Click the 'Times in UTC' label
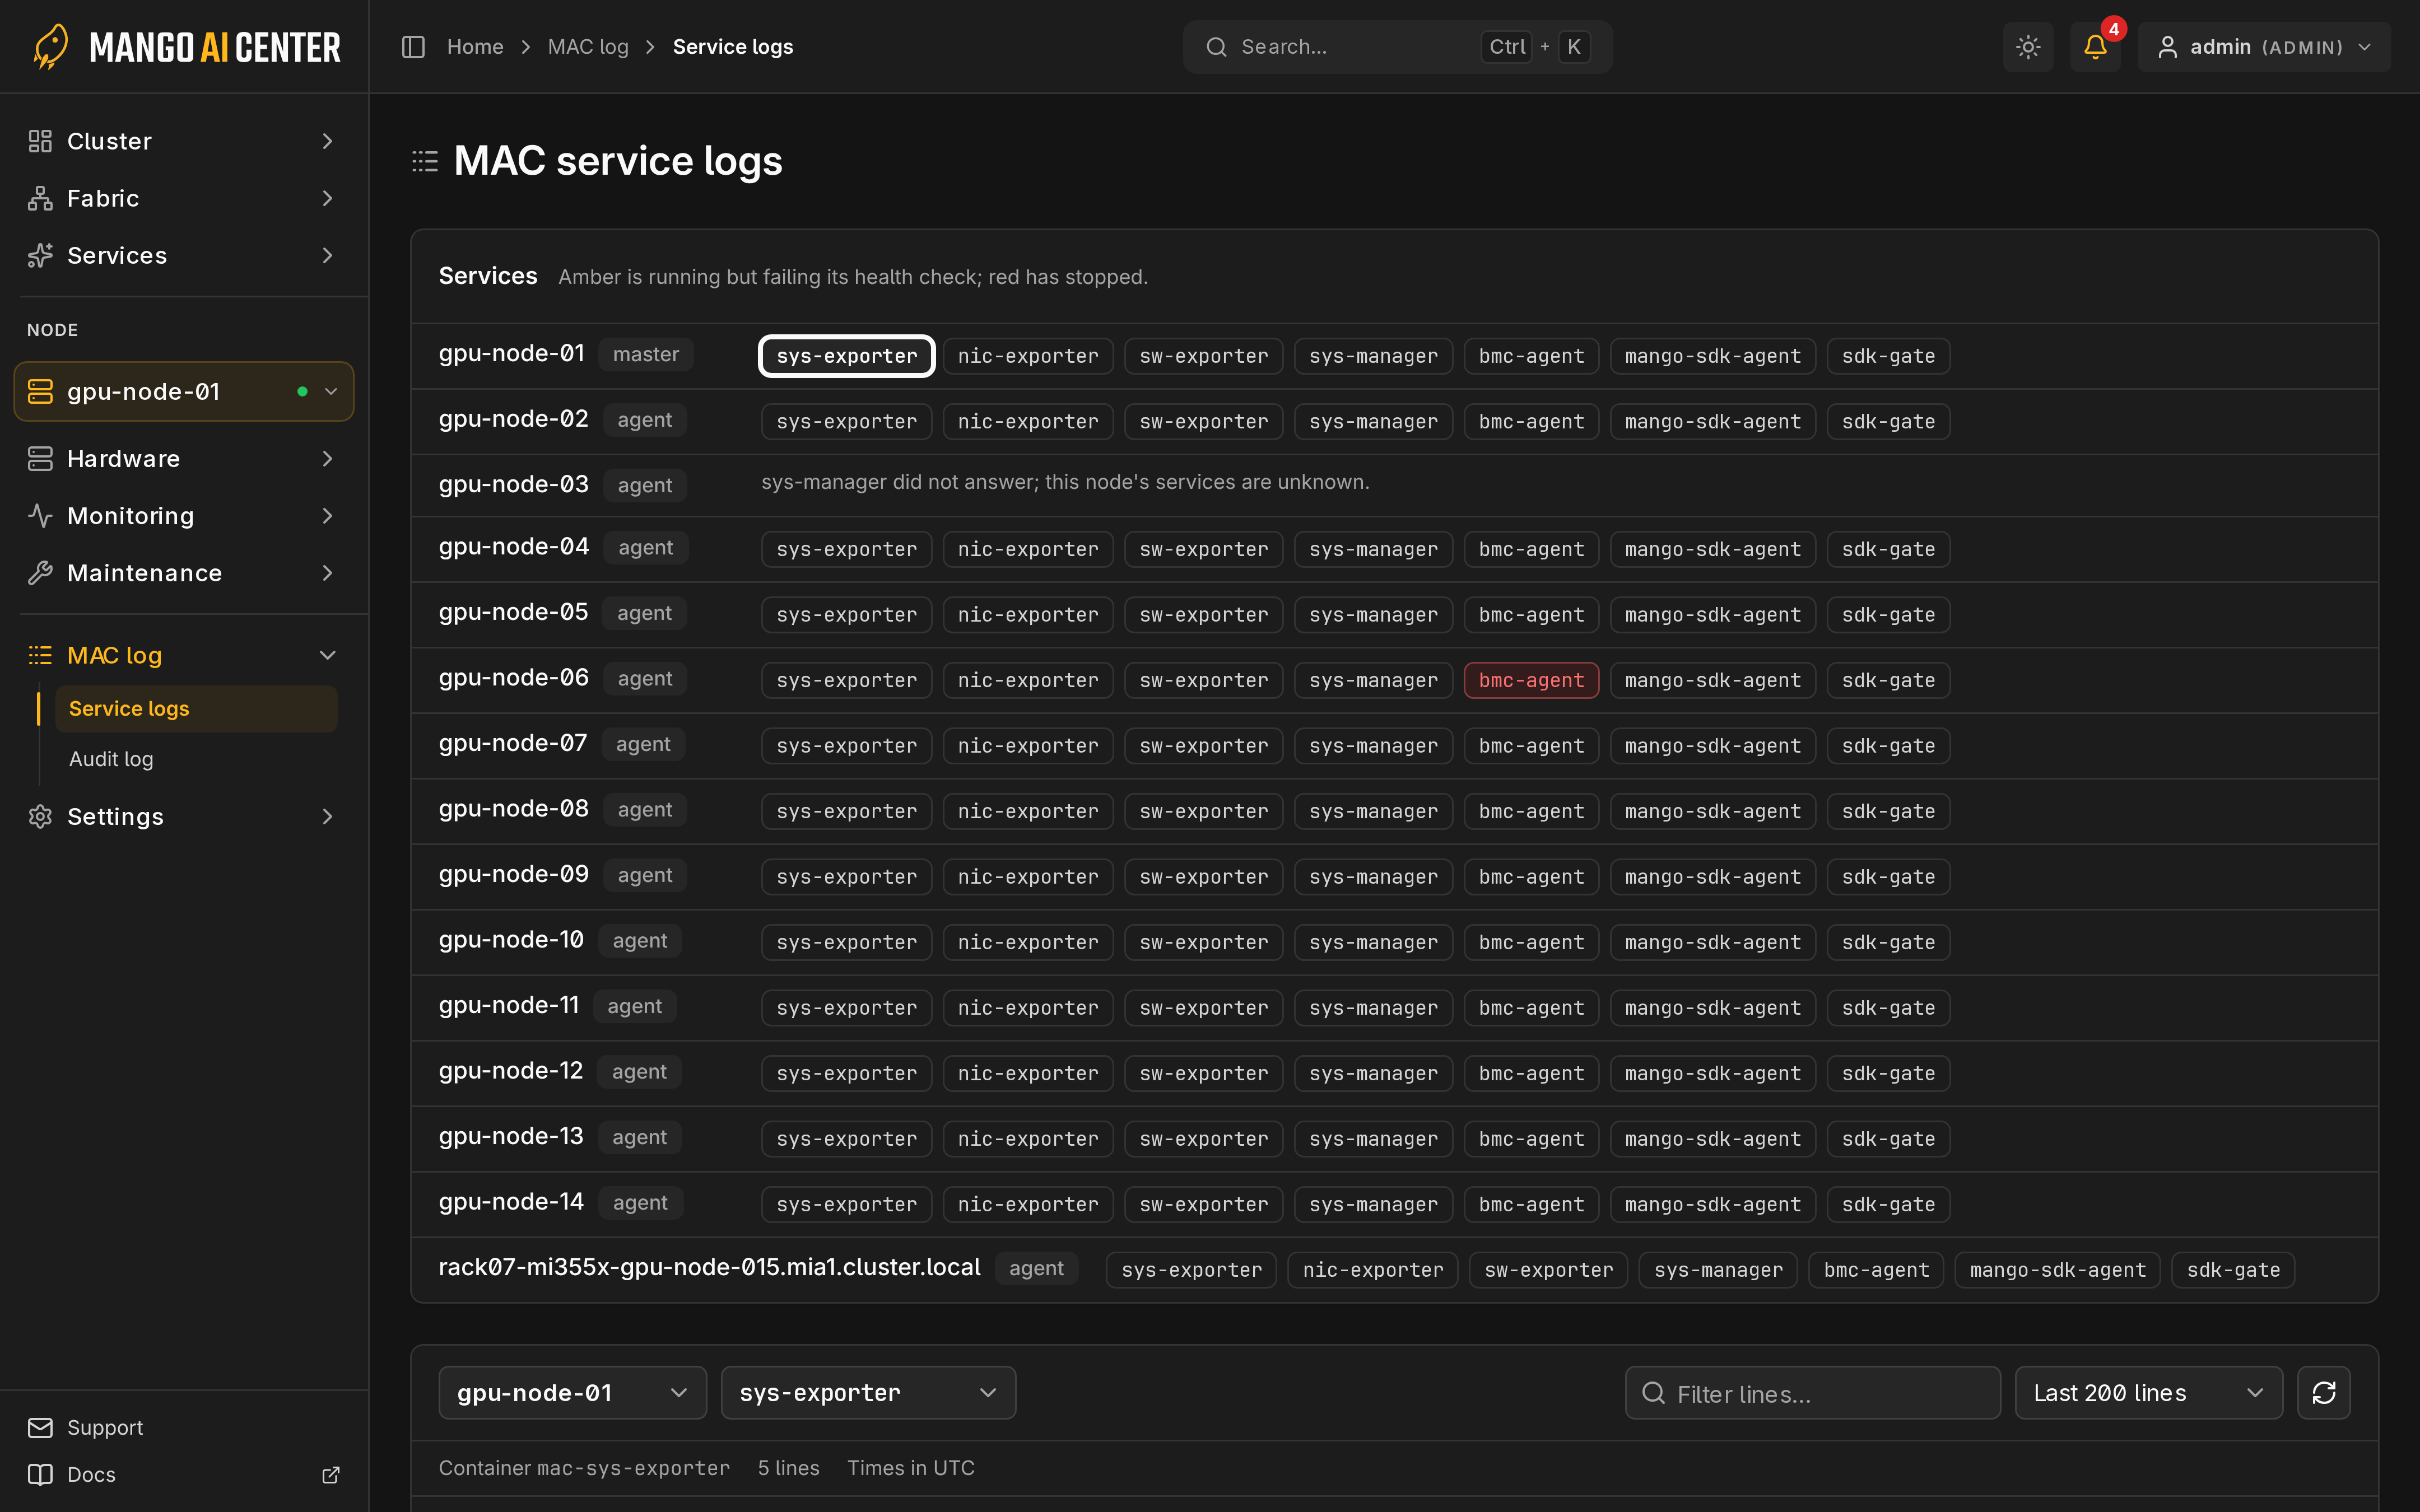2420x1512 pixels. pos(910,1467)
